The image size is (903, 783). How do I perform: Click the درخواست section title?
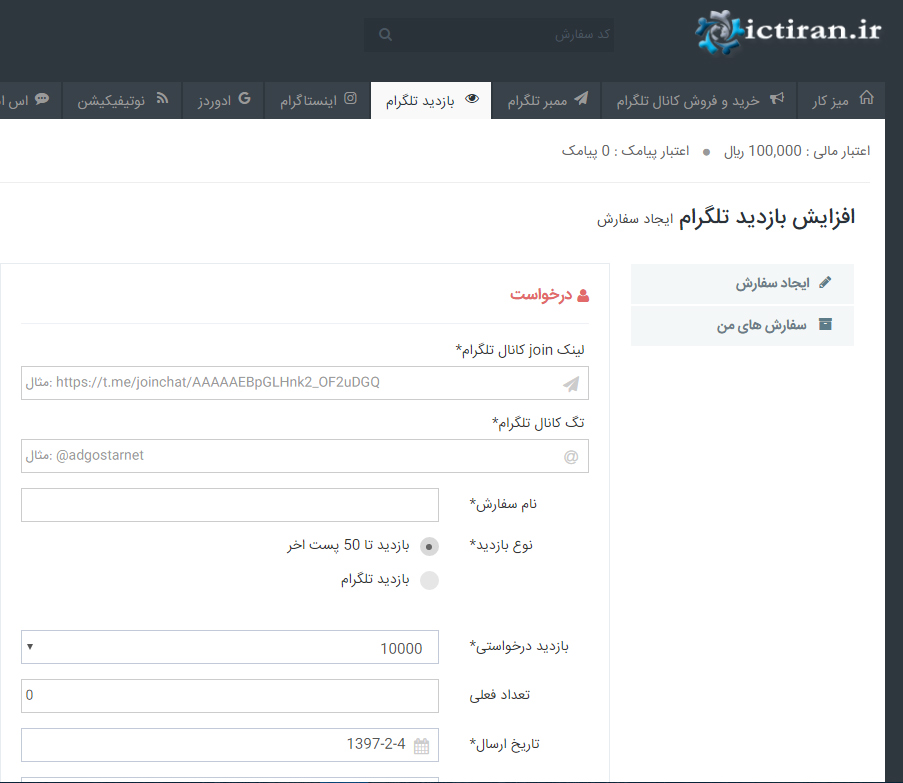tap(541, 295)
